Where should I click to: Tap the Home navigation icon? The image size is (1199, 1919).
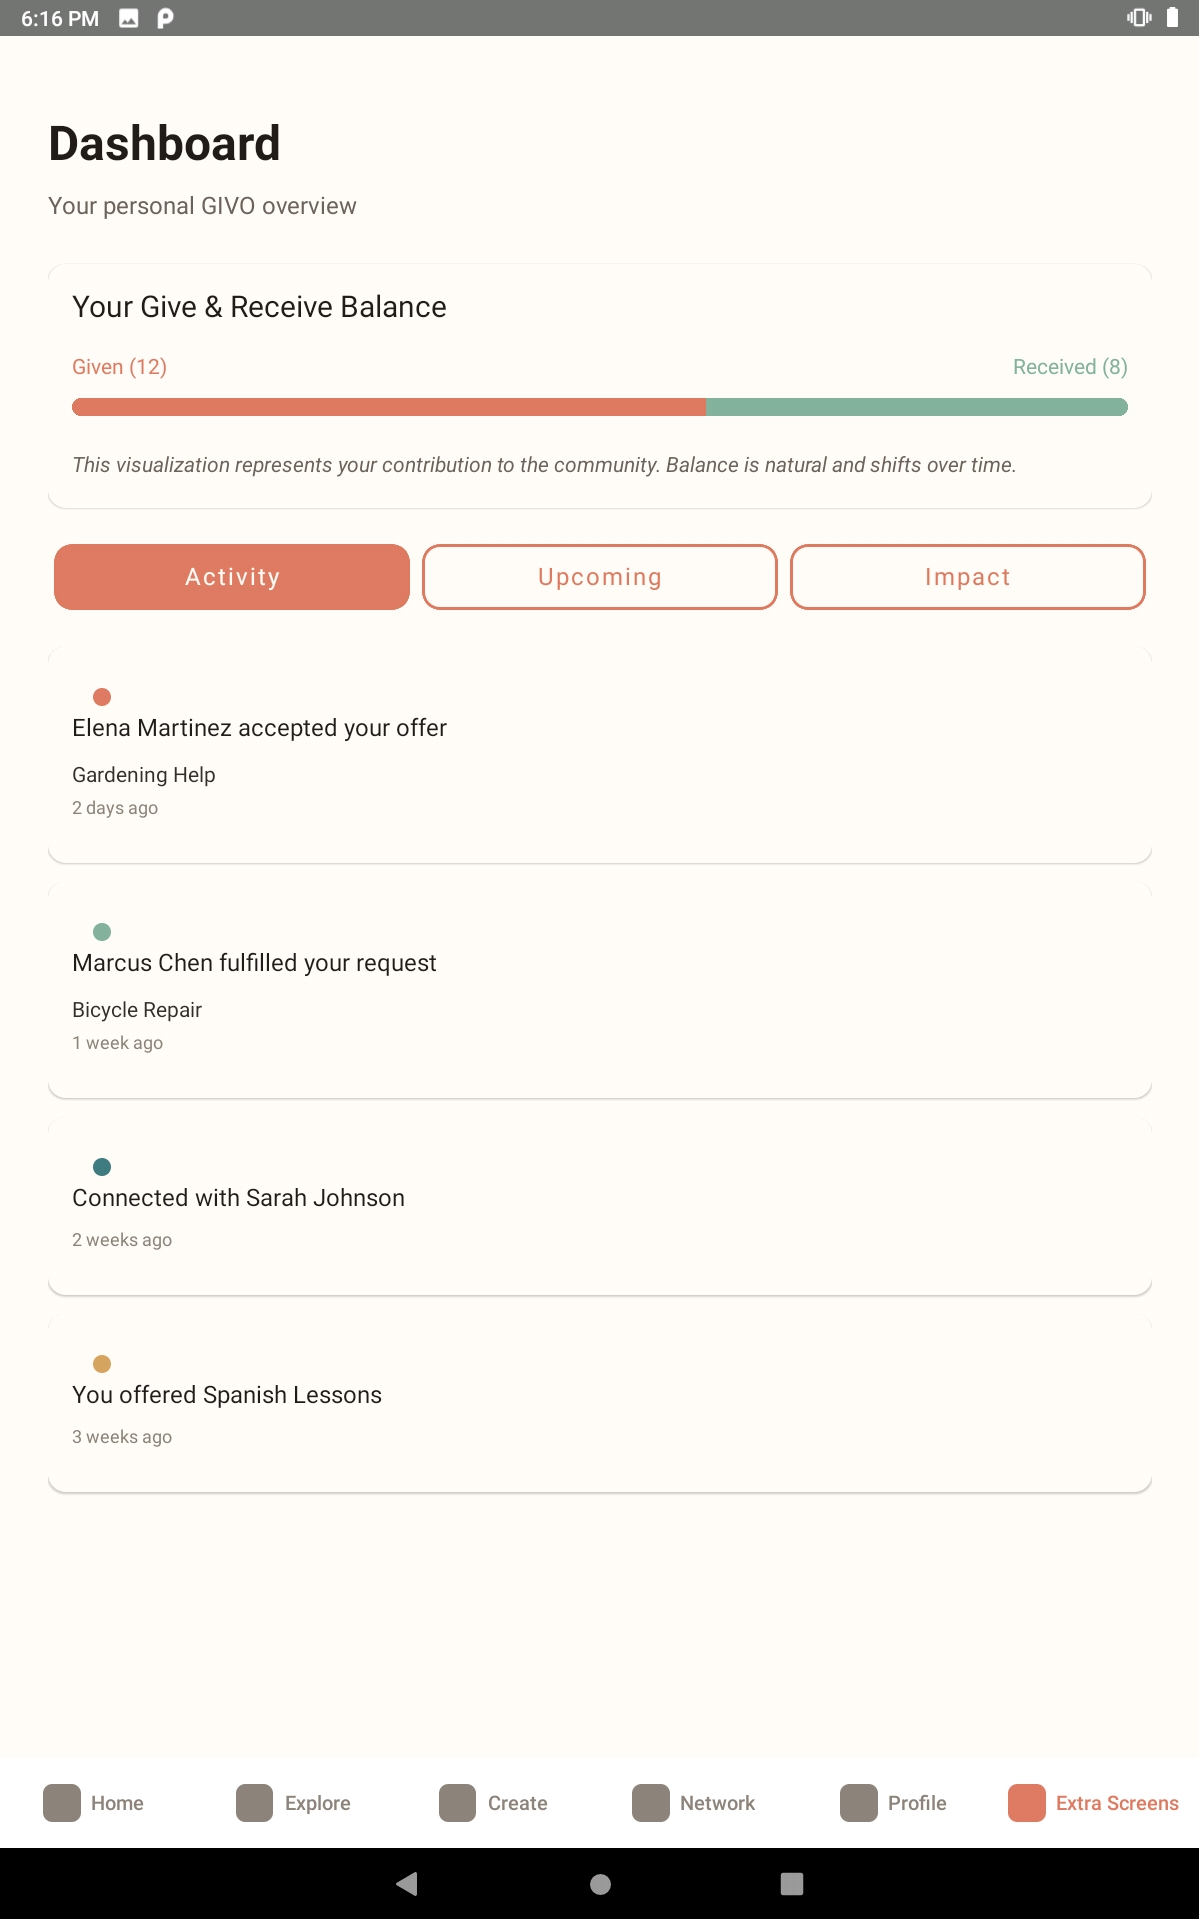(x=62, y=1803)
